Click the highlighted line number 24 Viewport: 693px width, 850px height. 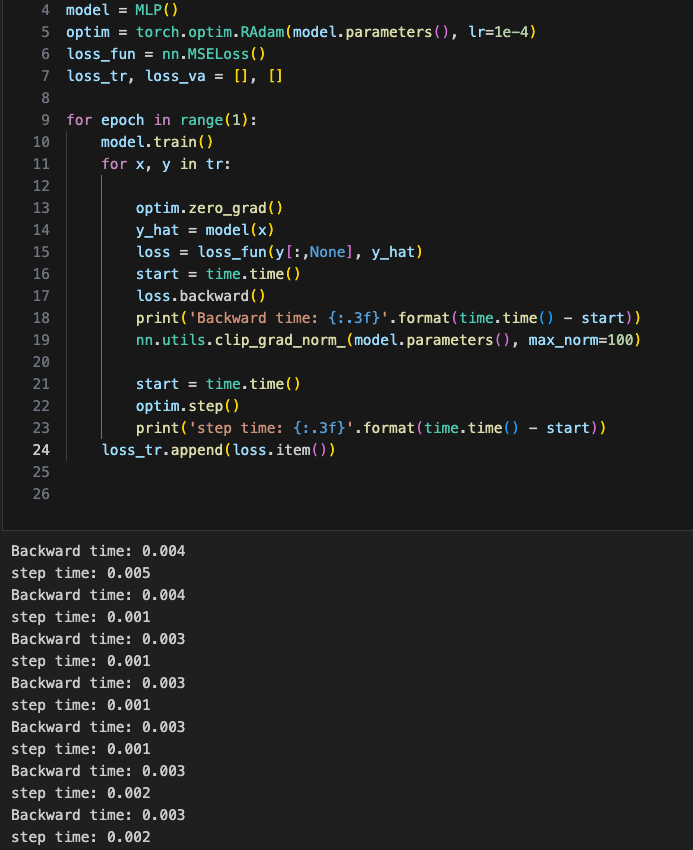coord(41,450)
